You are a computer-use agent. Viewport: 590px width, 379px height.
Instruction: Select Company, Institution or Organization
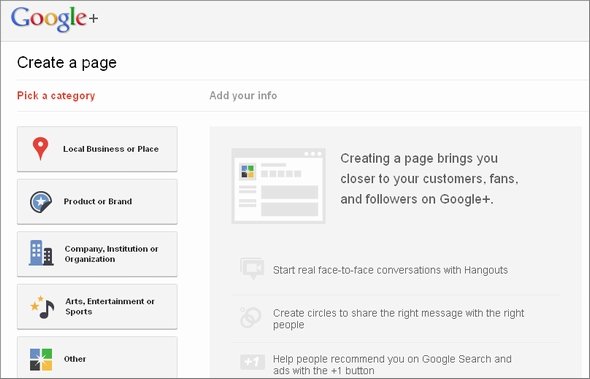click(97, 254)
